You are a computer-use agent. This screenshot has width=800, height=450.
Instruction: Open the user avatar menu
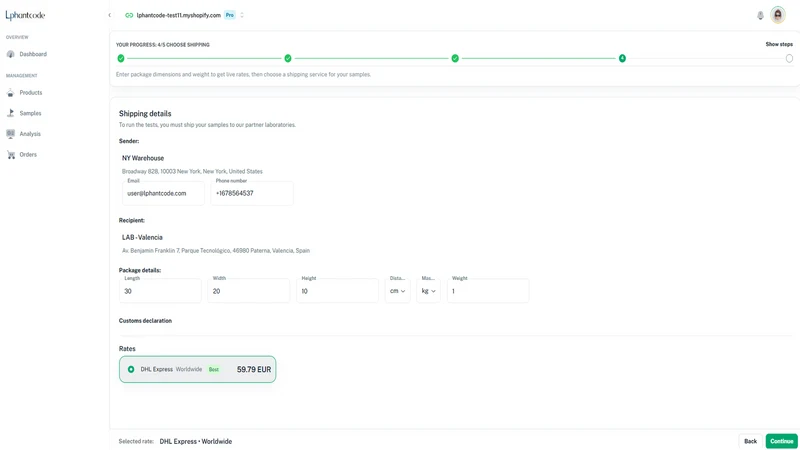point(778,15)
